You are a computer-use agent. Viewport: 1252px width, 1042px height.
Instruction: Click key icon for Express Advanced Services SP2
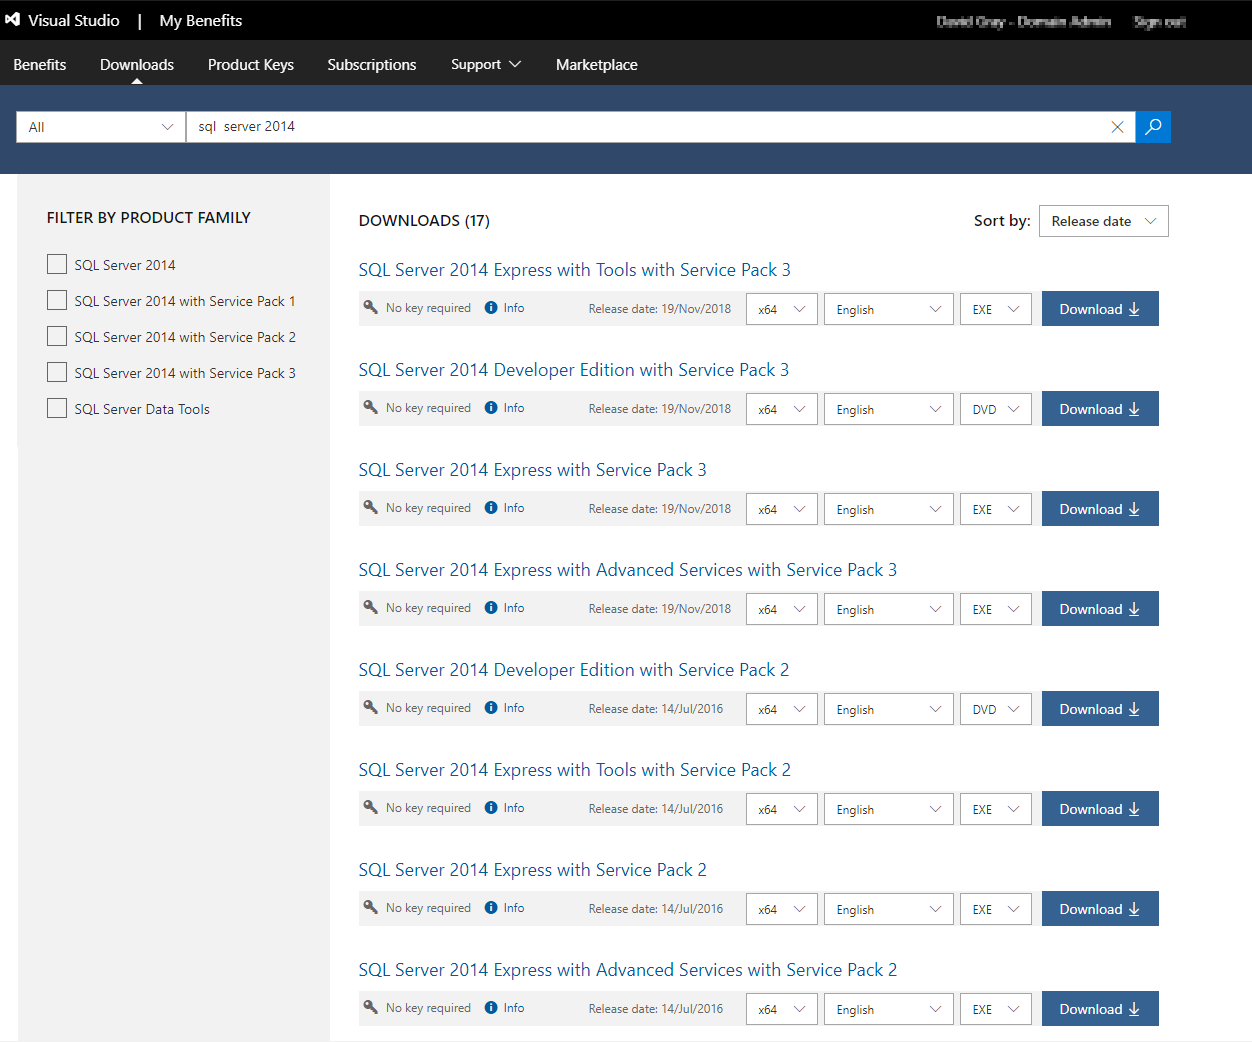[x=370, y=1007]
